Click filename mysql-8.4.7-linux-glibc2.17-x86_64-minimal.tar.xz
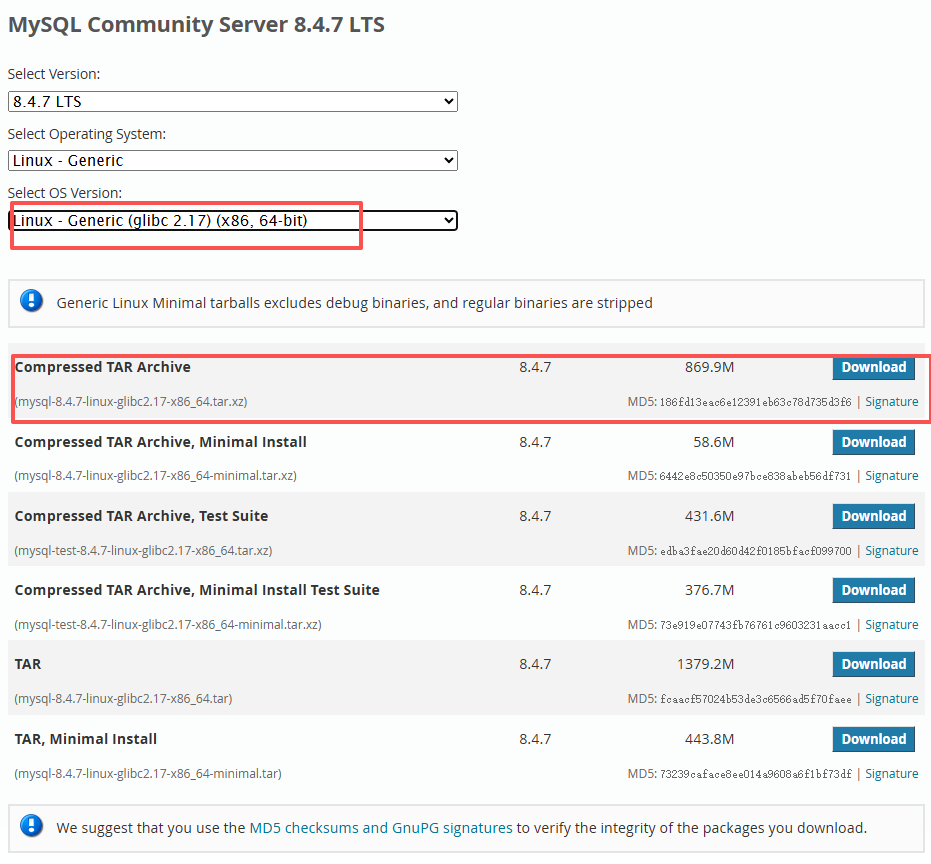This screenshot has width=931, height=864. coord(156,476)
